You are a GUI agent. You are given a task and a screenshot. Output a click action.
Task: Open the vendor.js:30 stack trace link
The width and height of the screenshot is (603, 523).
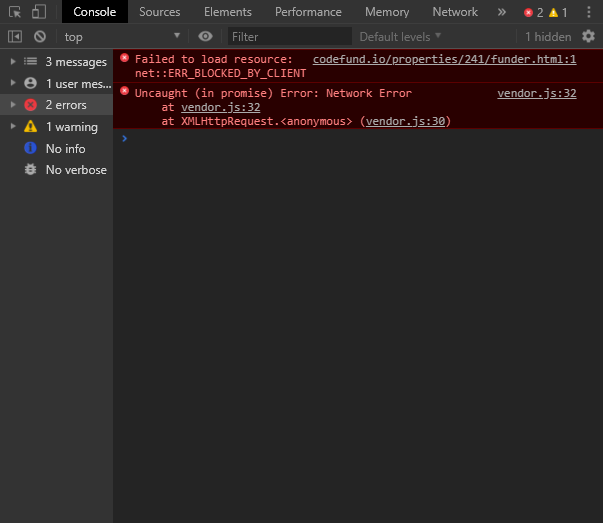405,122
